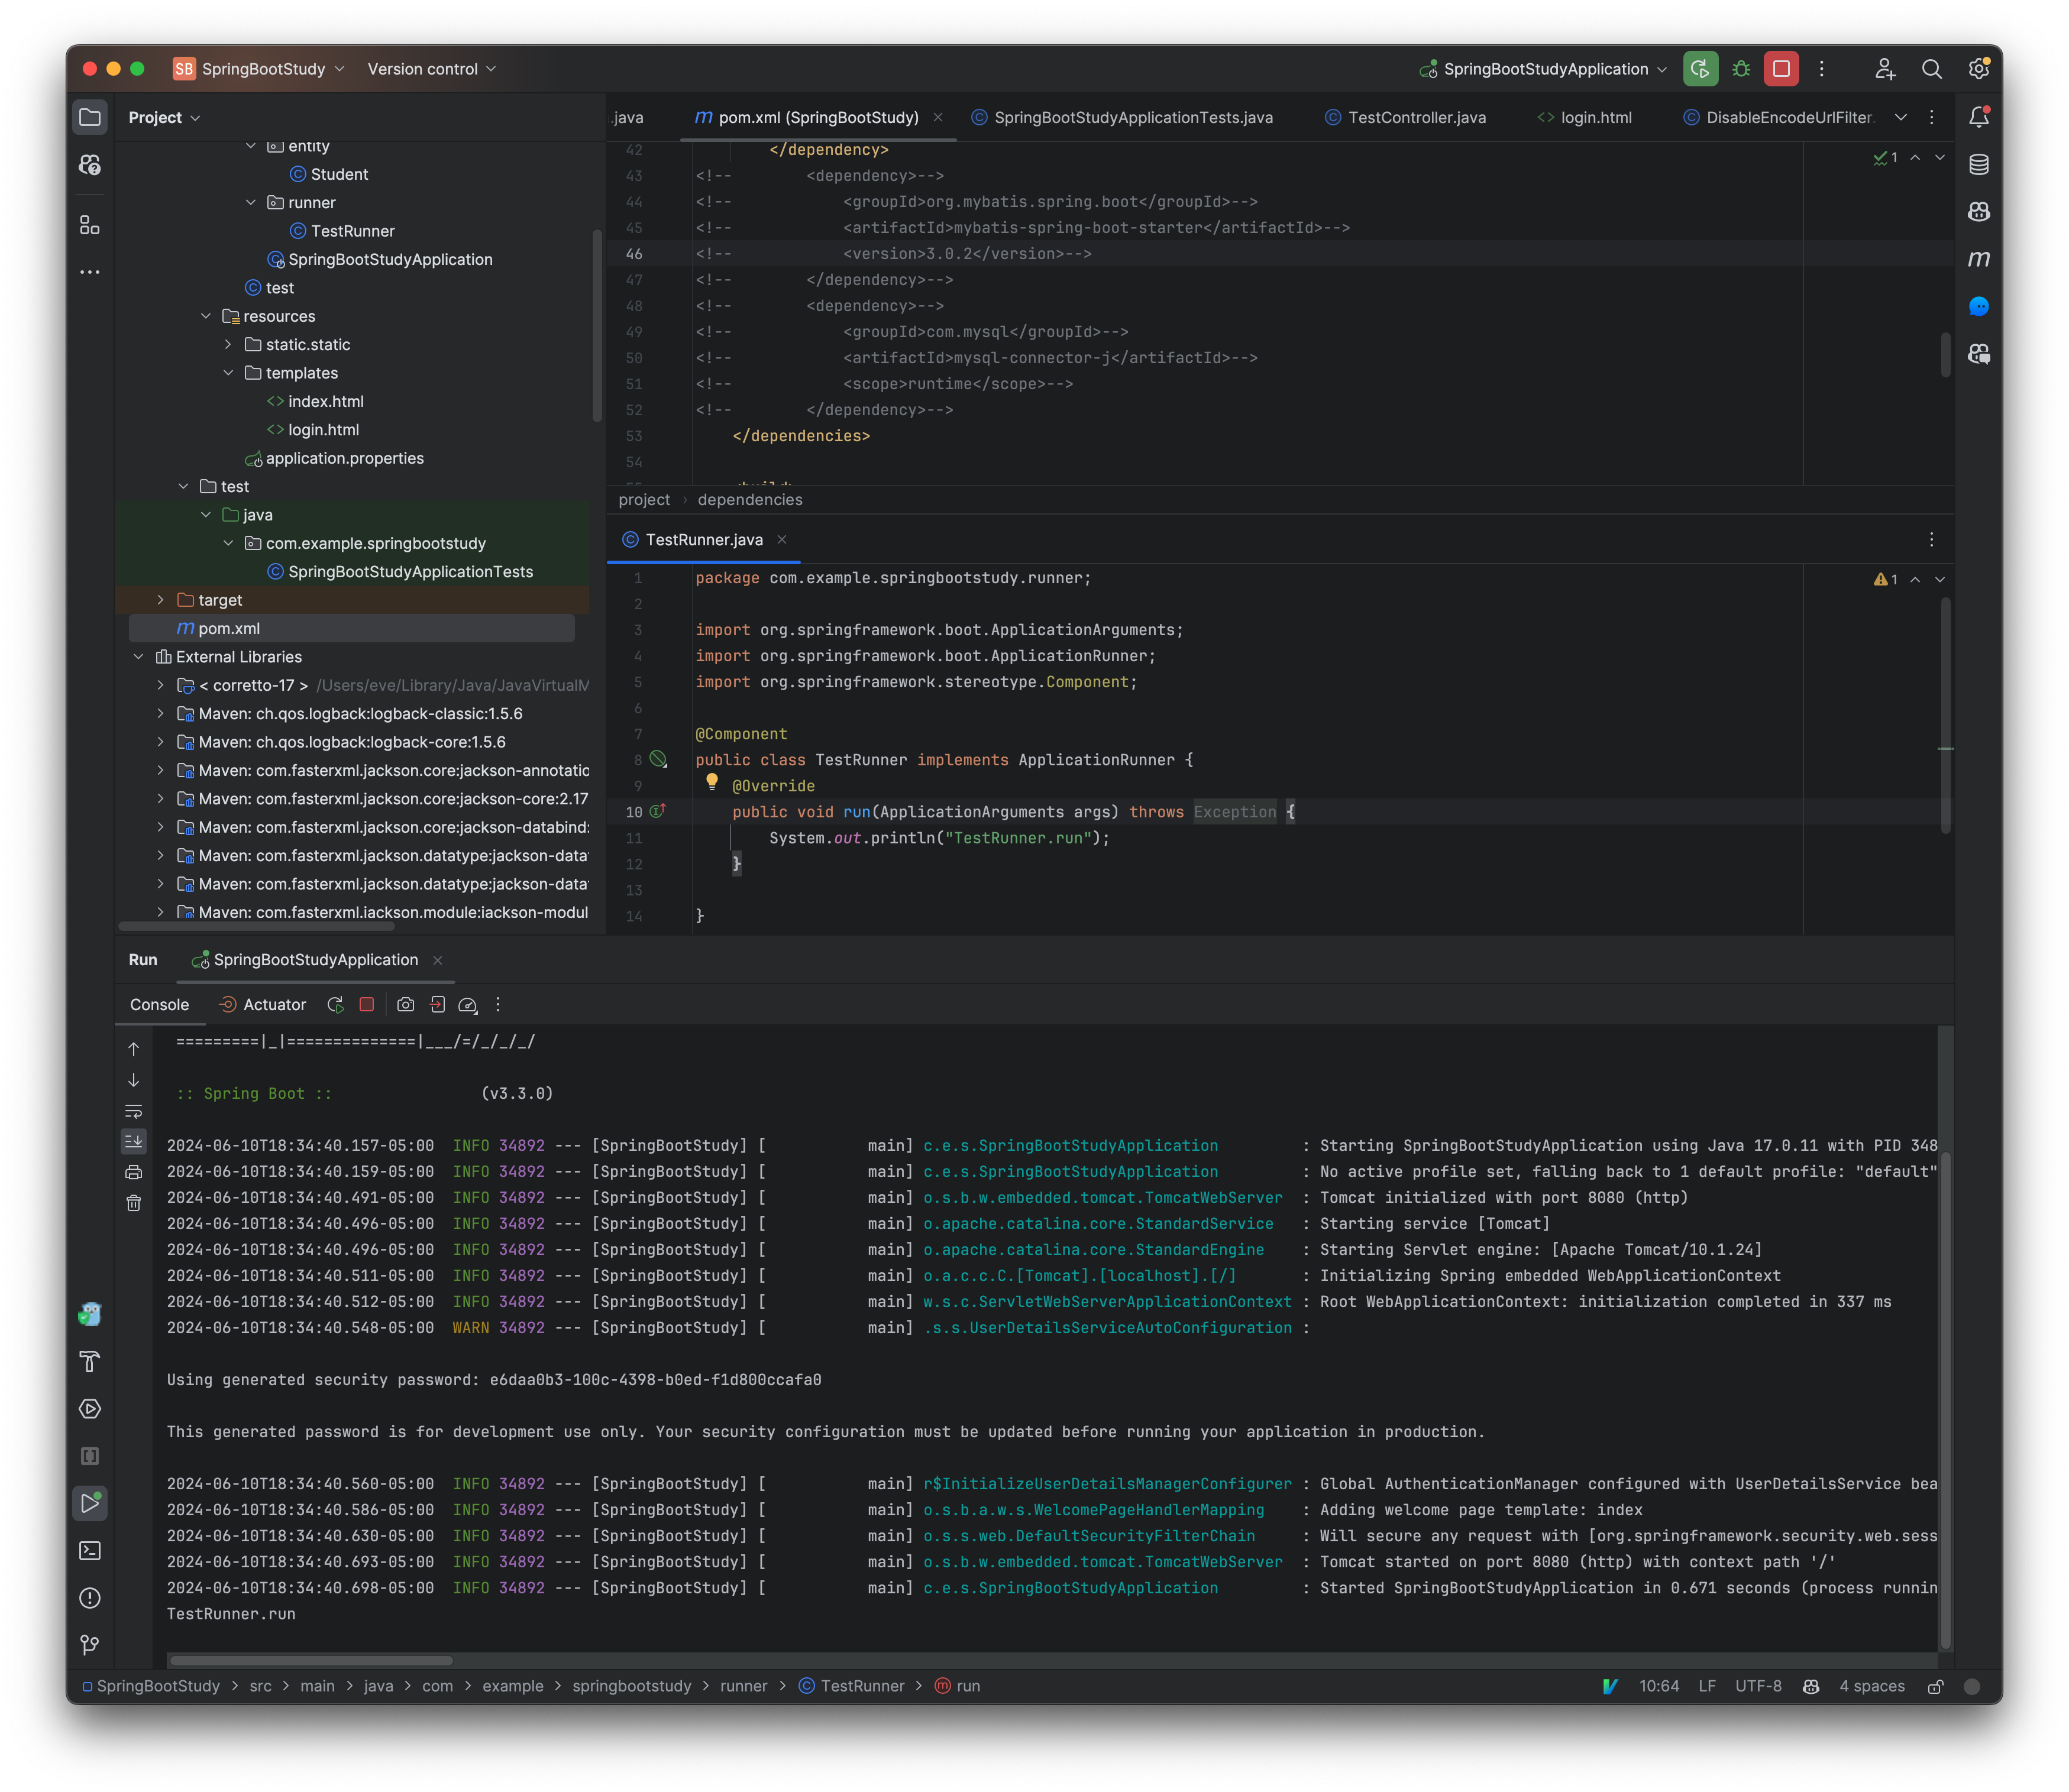Toggle the Project tool window visibility

90,116
